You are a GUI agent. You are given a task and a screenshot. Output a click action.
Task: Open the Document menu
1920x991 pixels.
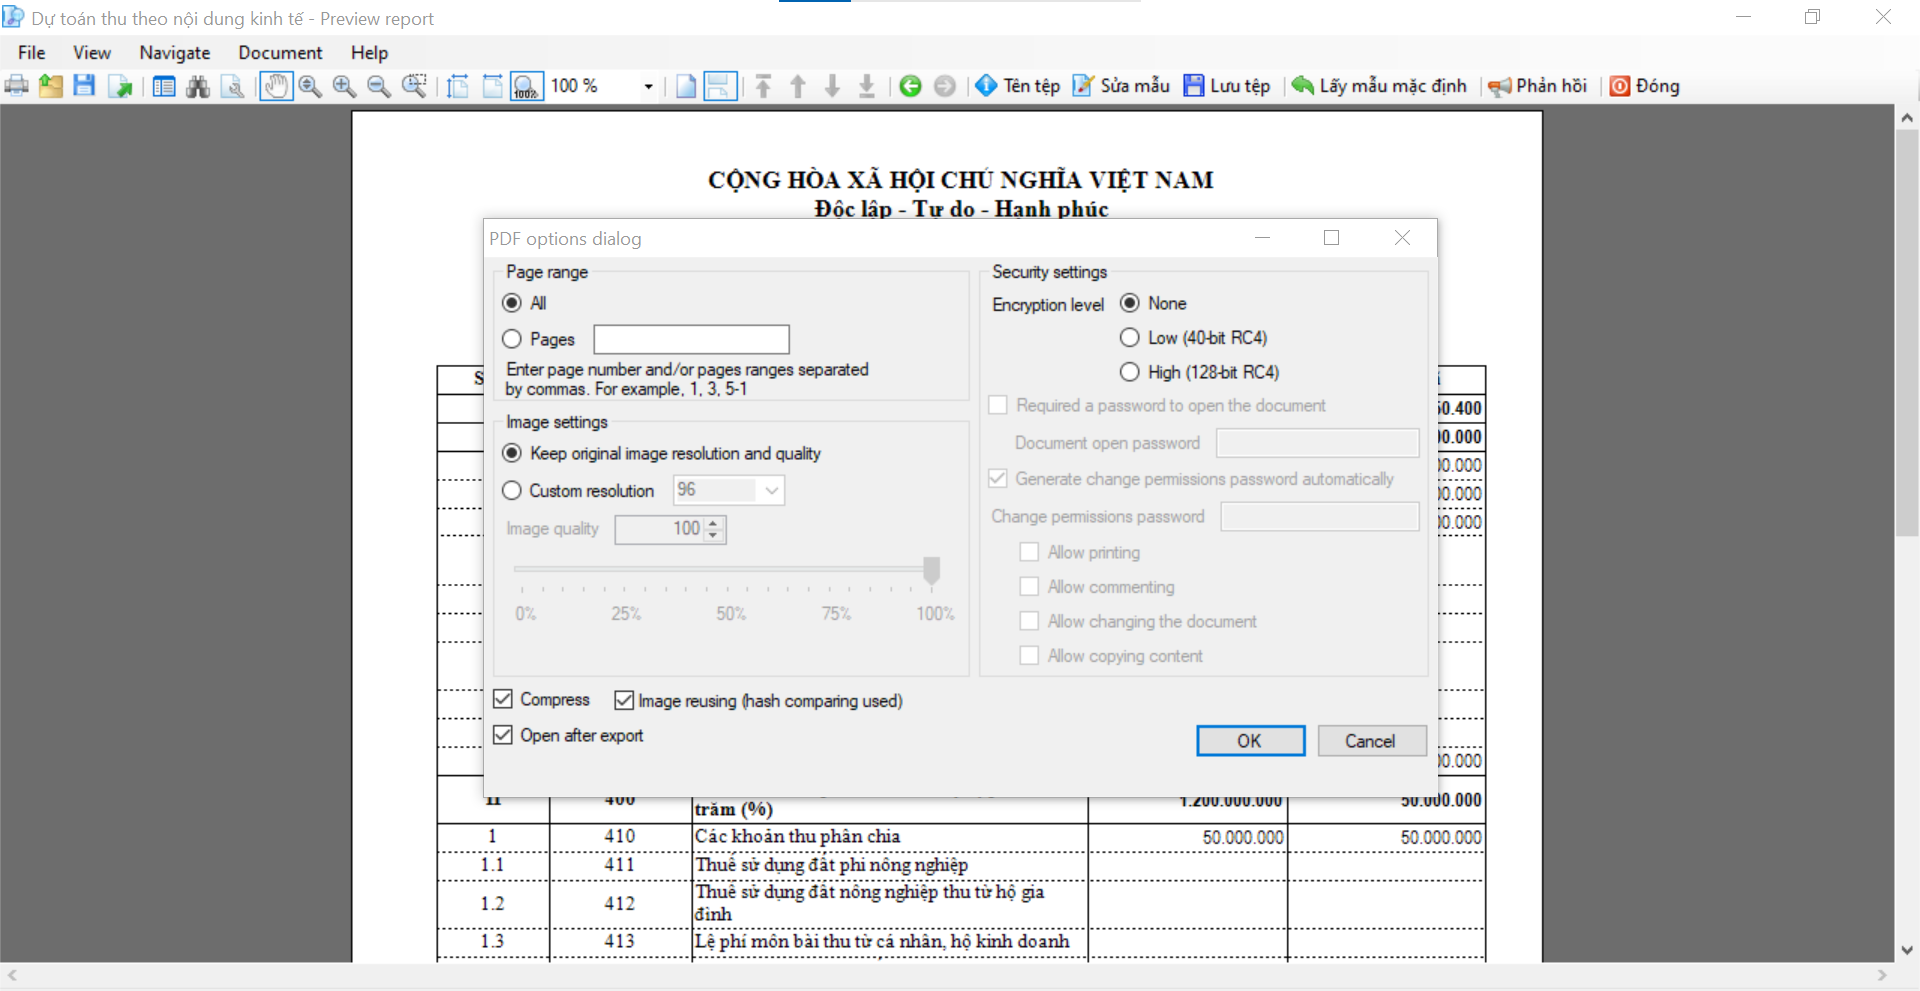(280, 53)
